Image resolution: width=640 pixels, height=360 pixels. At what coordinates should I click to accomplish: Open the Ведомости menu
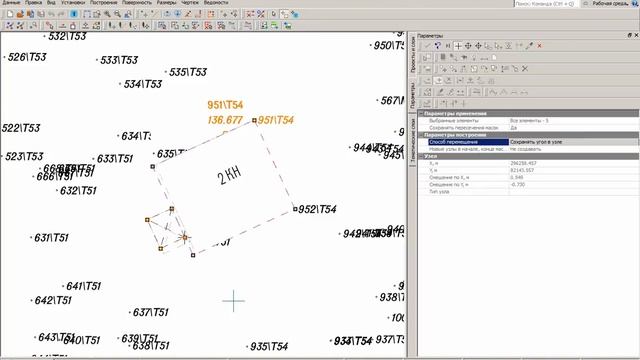coord(216,2)
